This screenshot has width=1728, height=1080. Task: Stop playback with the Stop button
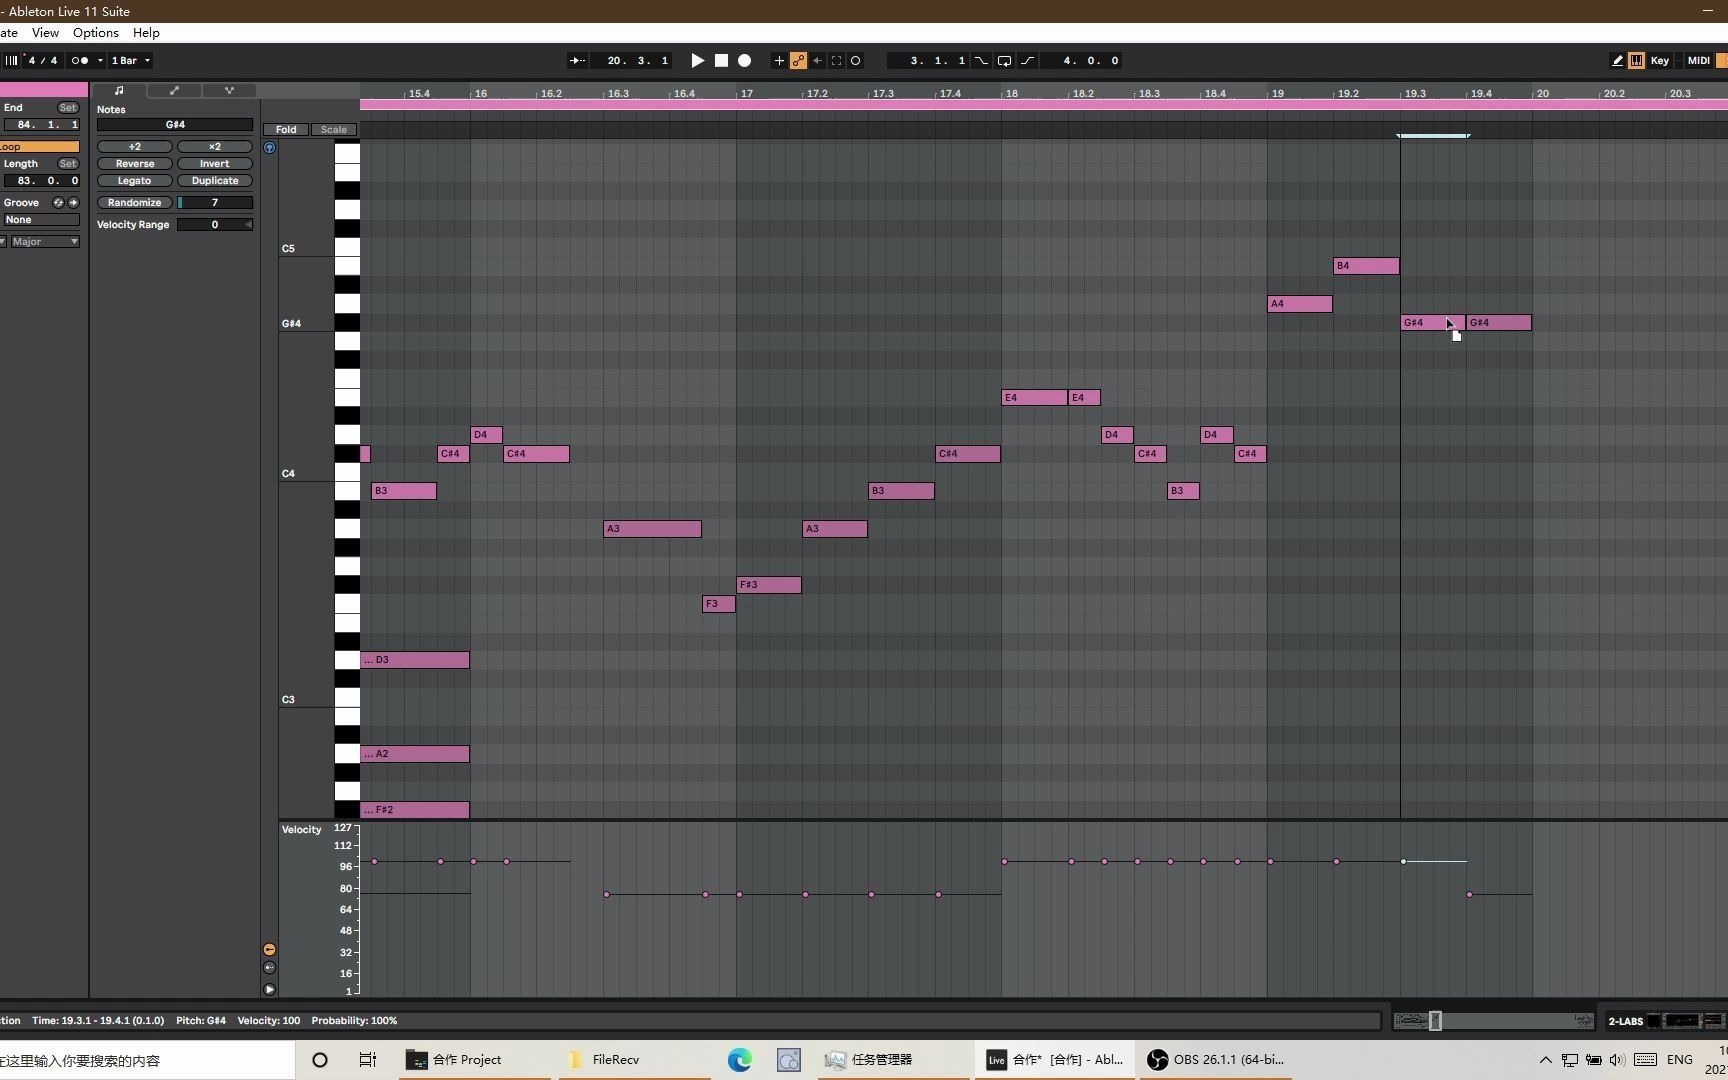coord(721,61)
